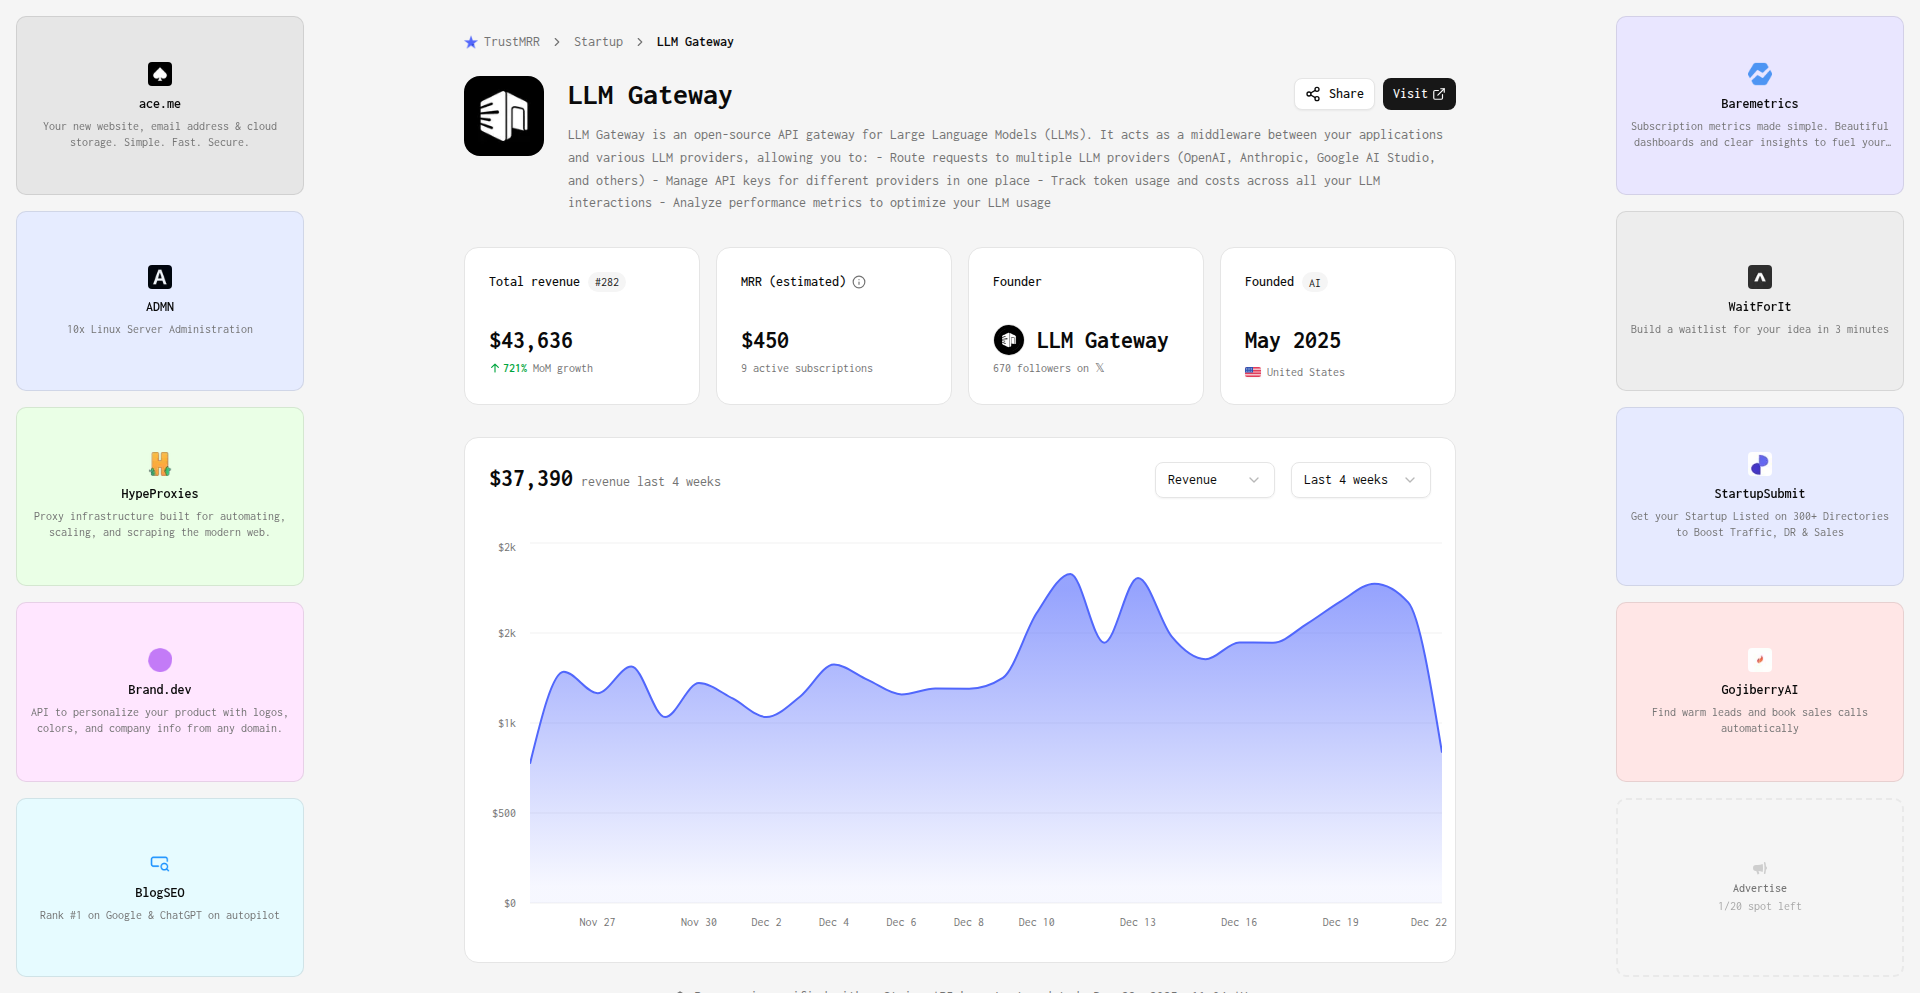Click the Advertise spot label
The width and height of the screenshot is (1920, 993).
(1760, 888)
